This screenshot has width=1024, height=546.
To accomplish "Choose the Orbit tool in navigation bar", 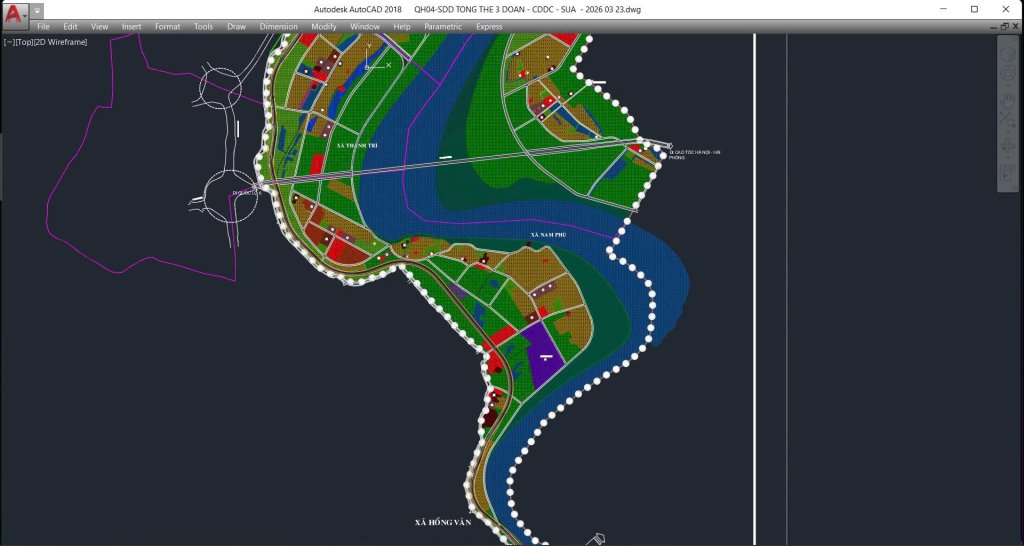I will pyautogui.click(x=1007, y=148).
